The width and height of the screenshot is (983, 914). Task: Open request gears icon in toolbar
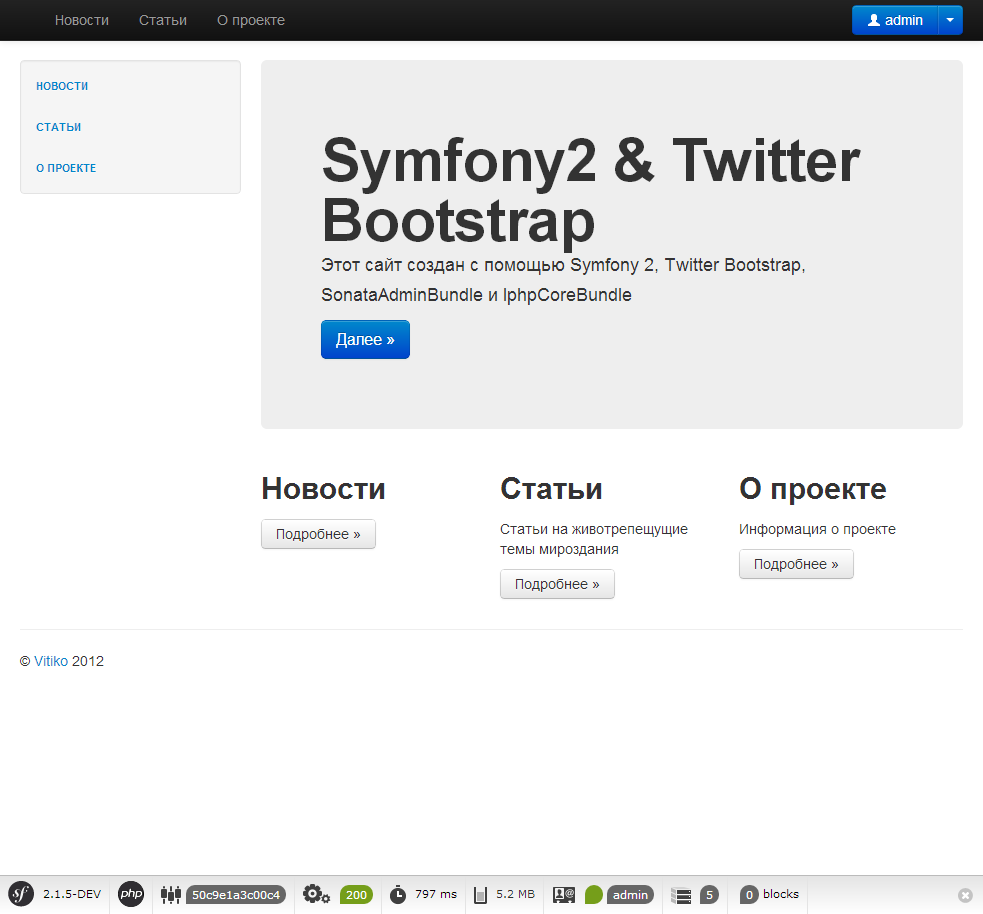click(x=316, y=895)
